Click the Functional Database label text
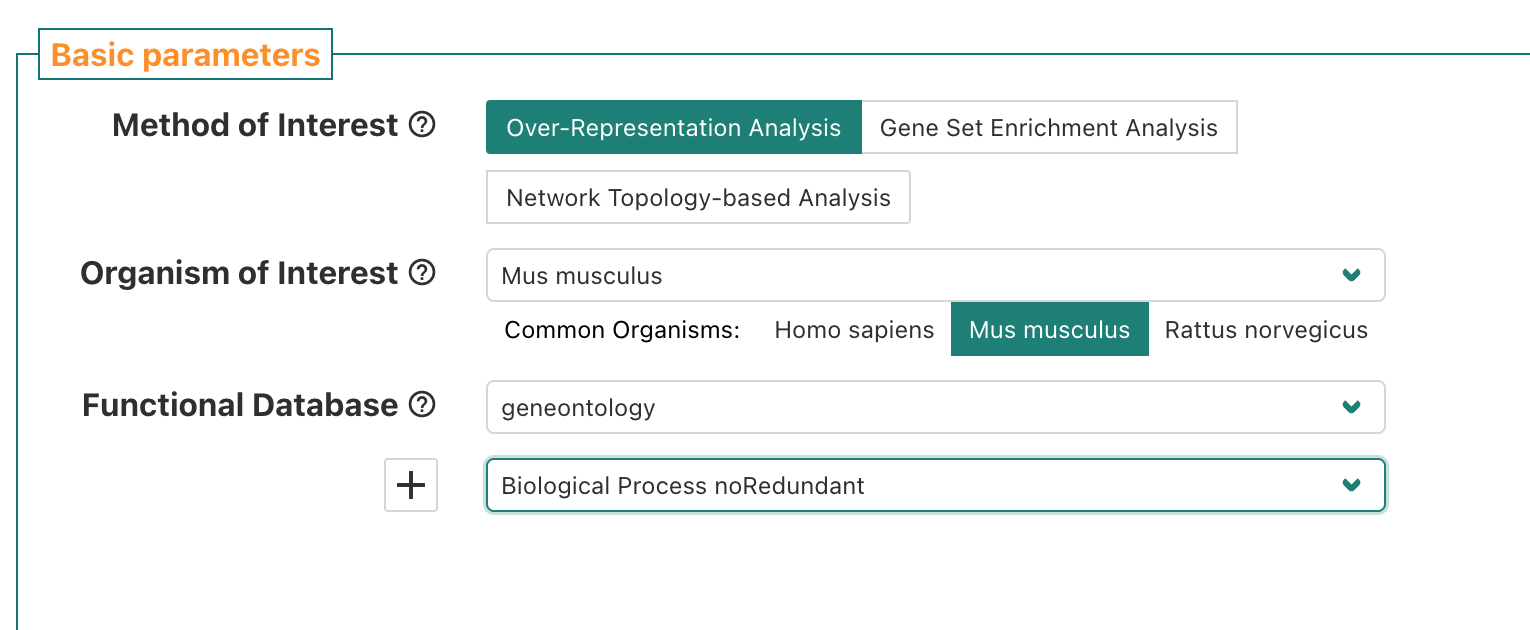The width and height of the screenshot is (1530, 630). pyautogui.click(x=240, y=405)
